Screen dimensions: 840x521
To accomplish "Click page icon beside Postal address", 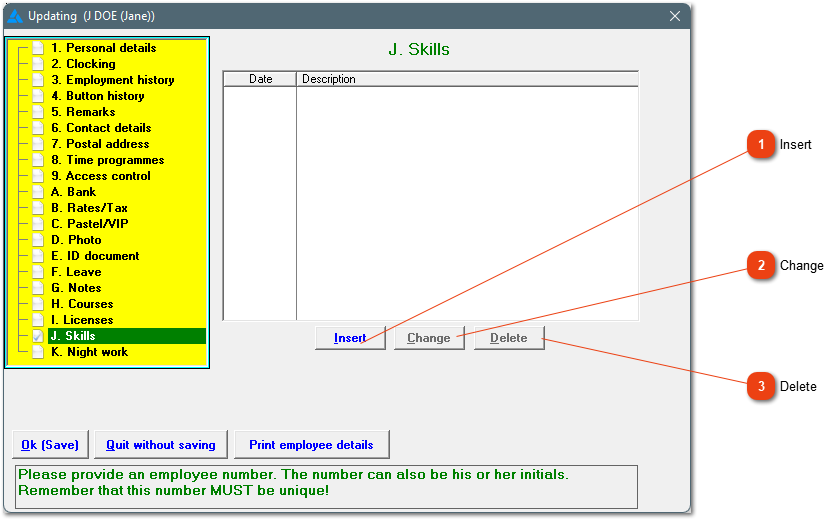I will (38, 145).
